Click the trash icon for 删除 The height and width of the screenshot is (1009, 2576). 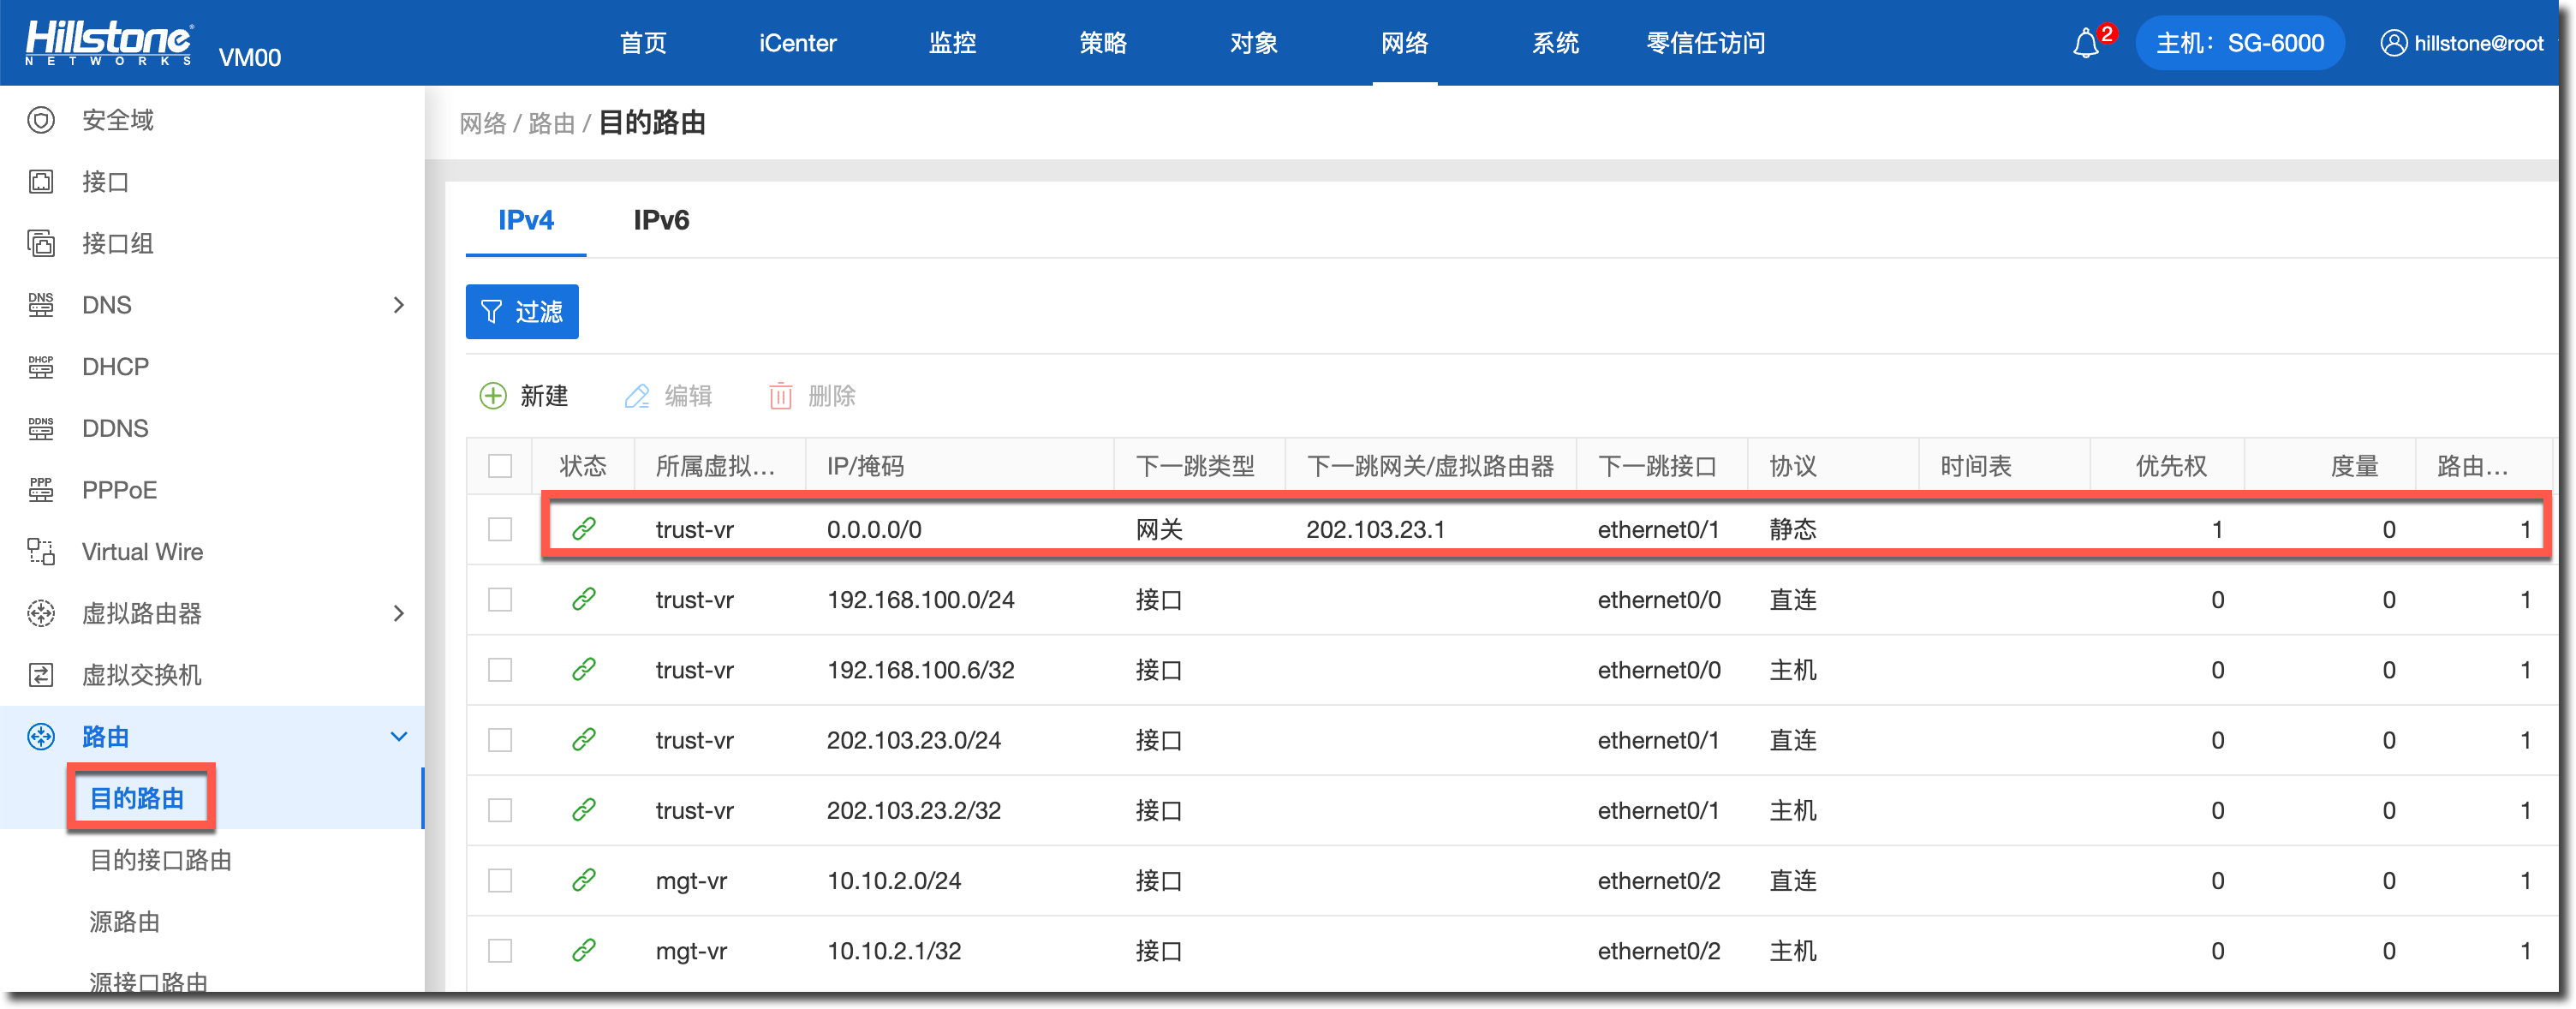[x=780, y=396]
